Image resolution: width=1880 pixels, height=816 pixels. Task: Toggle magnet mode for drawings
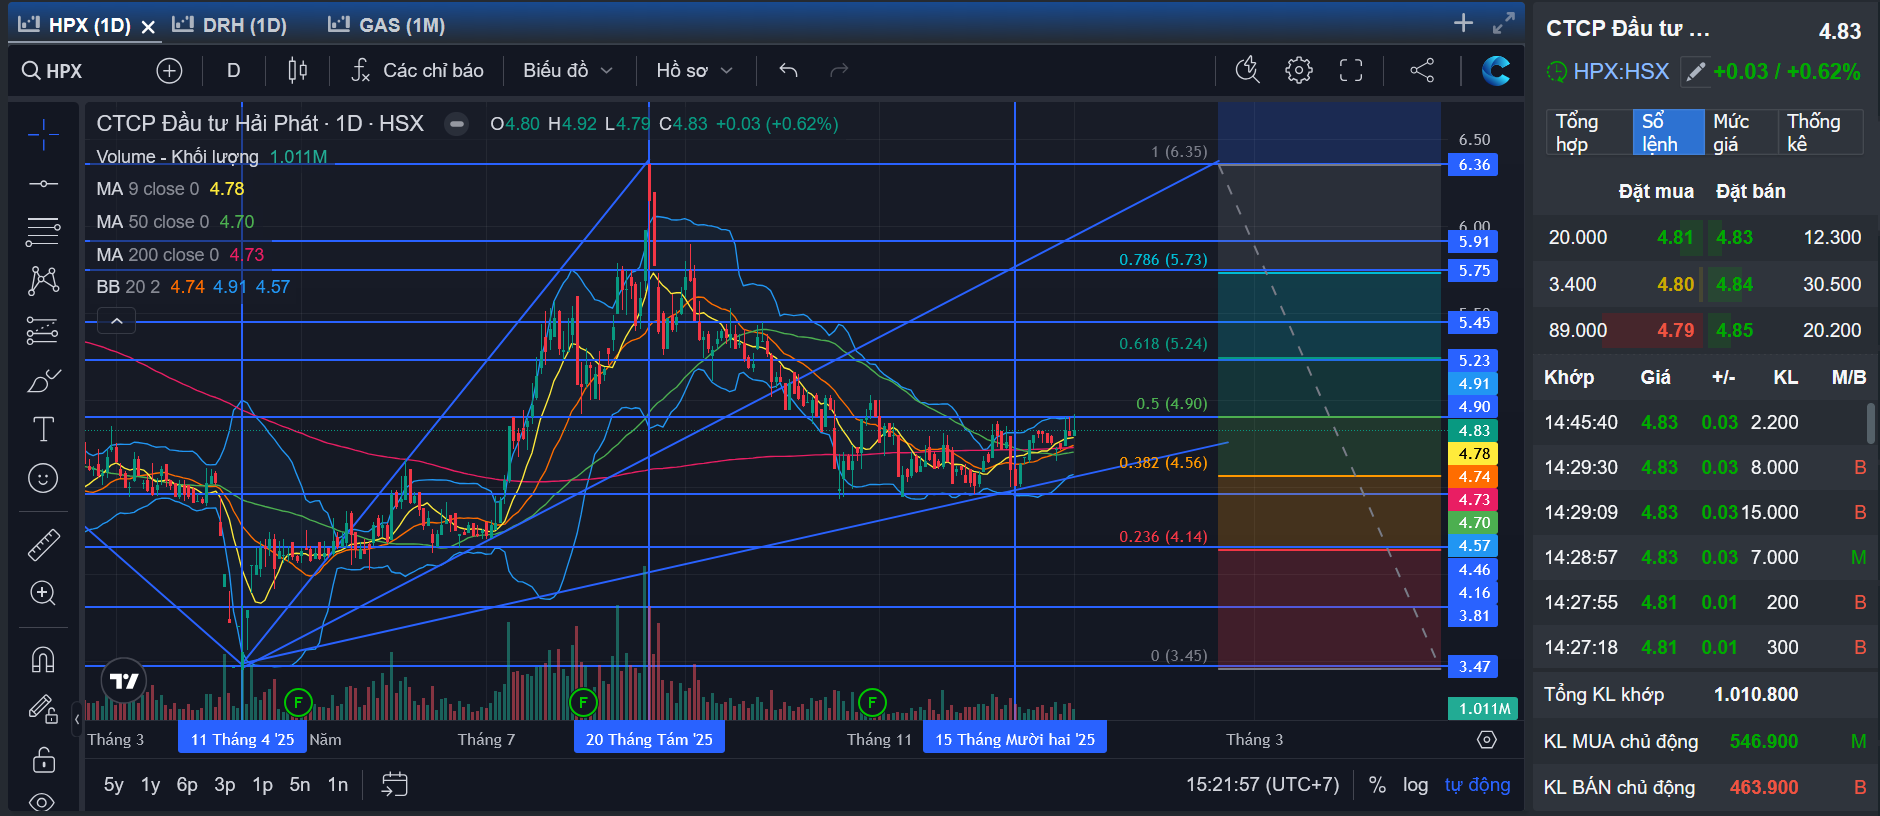(x=43, y=659)
